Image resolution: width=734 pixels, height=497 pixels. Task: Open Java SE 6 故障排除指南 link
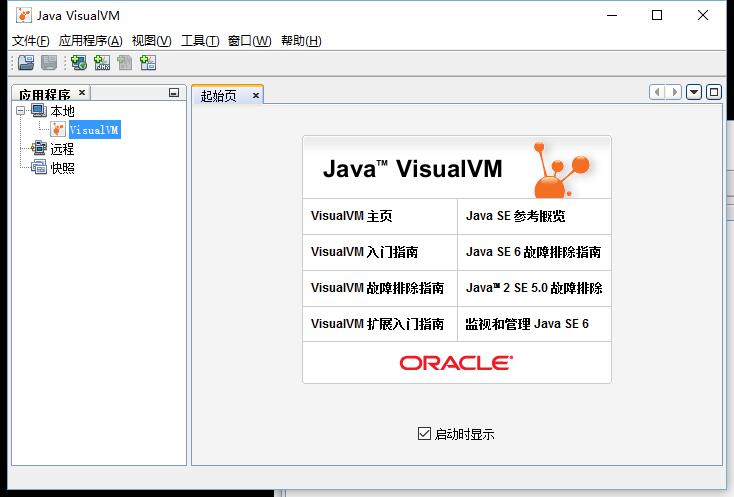coord(533,252)
